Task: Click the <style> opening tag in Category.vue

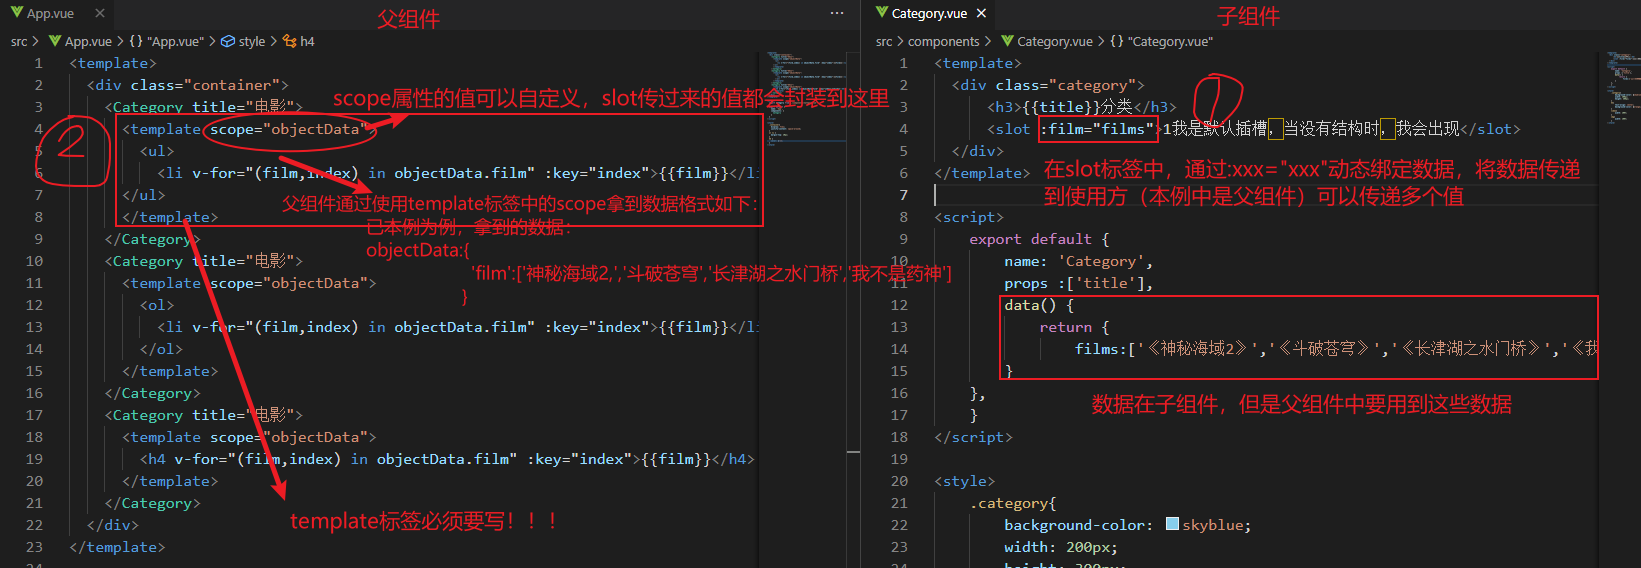Action: pyautogui.click(x=965, y=481)
